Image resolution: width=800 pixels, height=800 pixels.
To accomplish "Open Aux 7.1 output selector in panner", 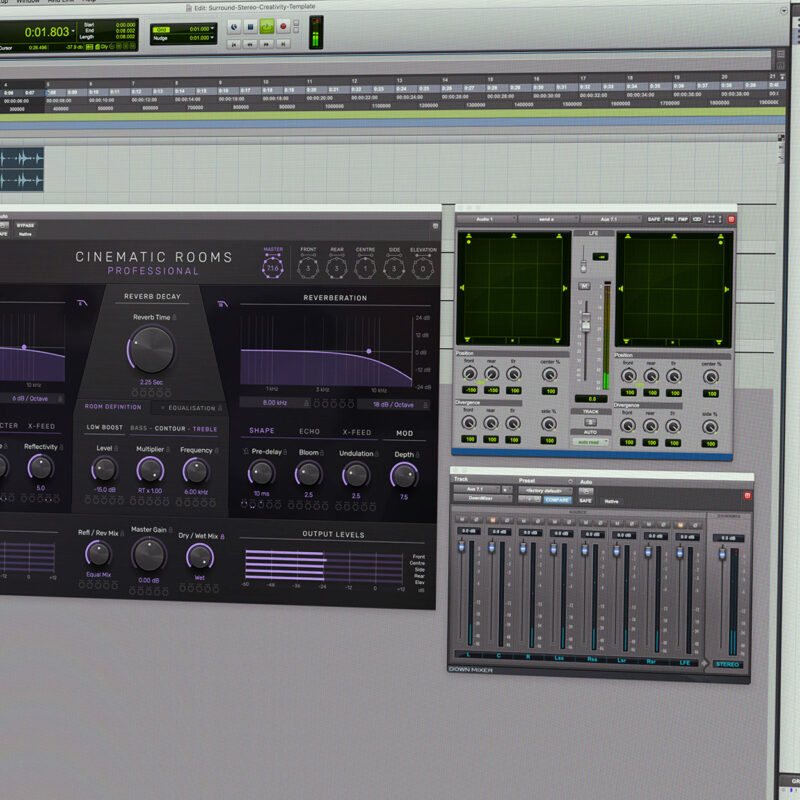I will click(611, 219).
